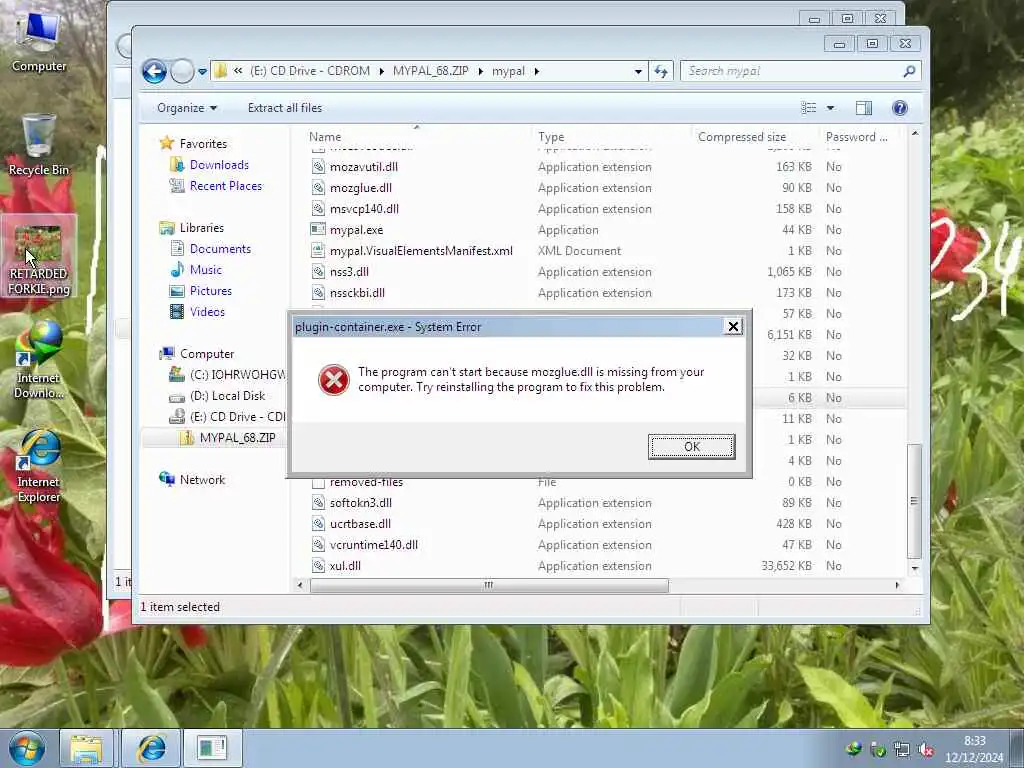Click Recycle Bin desktop icon
This screenshot has height=768, width=1024.
pyautogui.click(x=39, y=144)
